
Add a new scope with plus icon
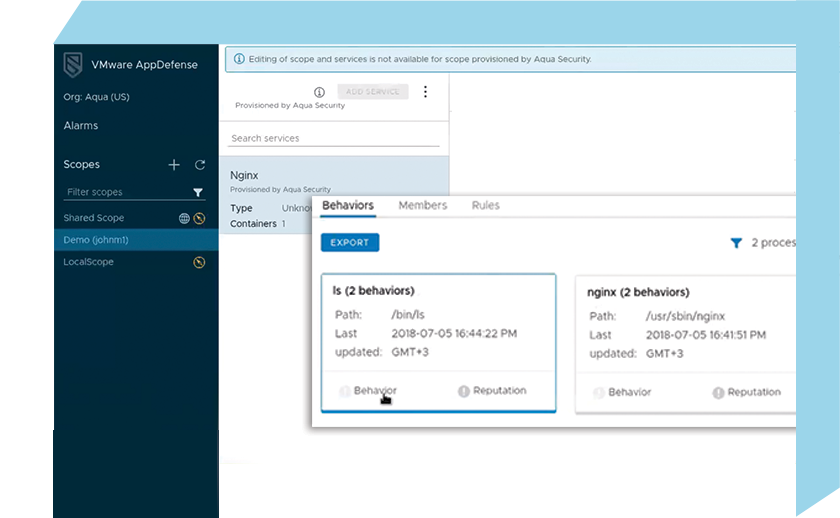174,165
